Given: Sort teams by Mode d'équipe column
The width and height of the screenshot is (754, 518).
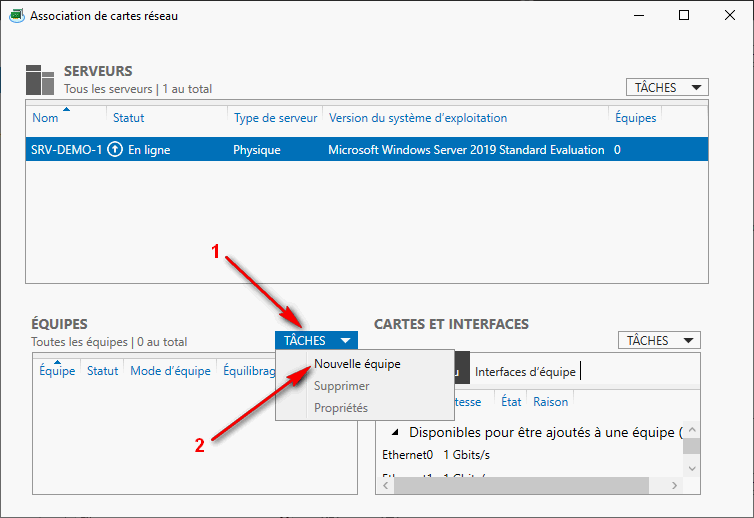Looking at the screenshot, I should coord(170,371).
